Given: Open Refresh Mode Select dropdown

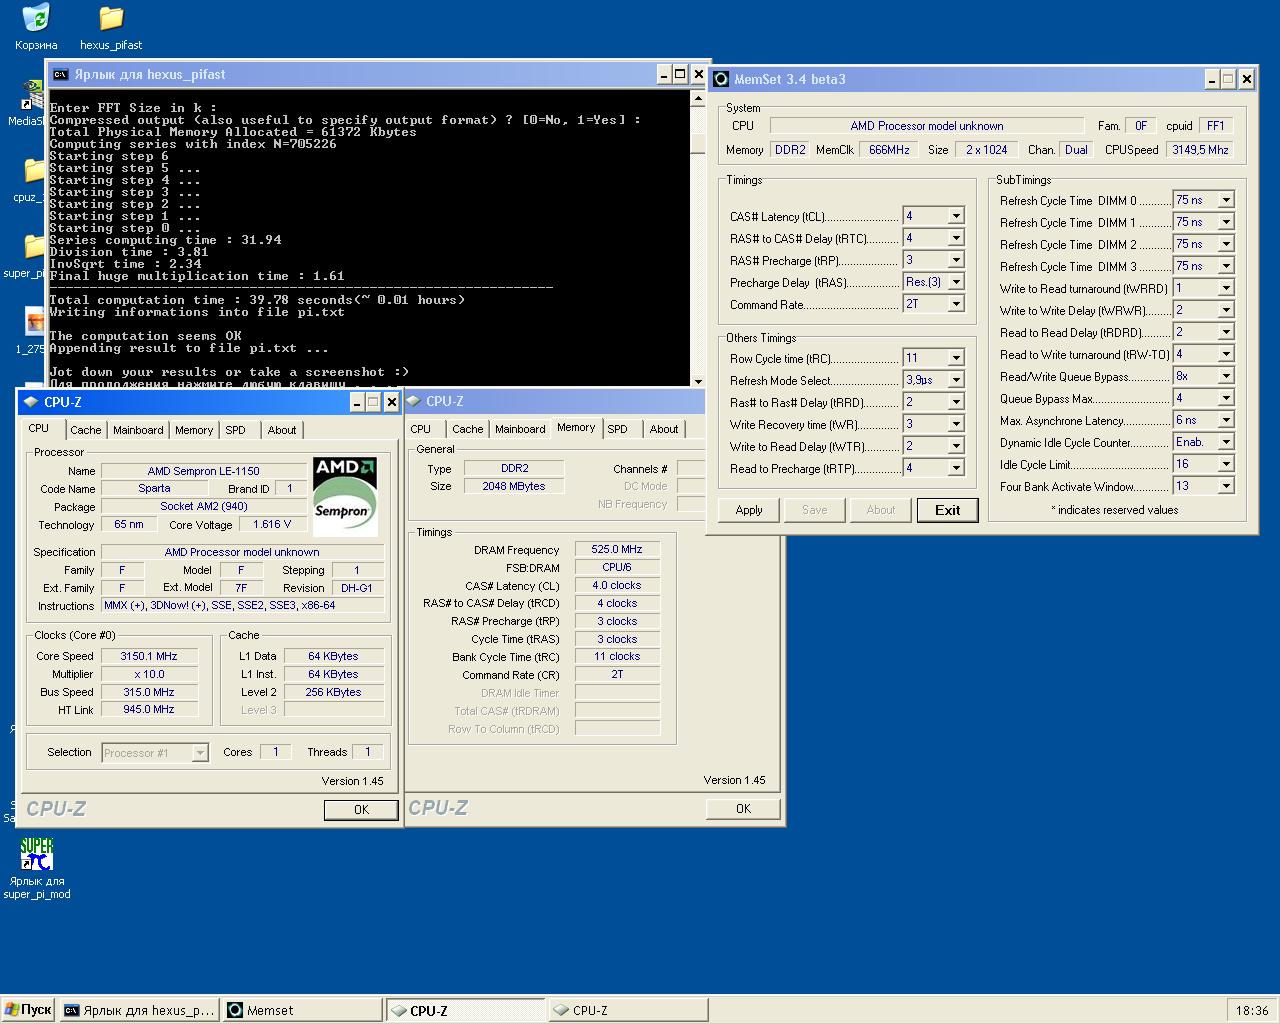Looking at the screenshot, I should click(956, 380).
